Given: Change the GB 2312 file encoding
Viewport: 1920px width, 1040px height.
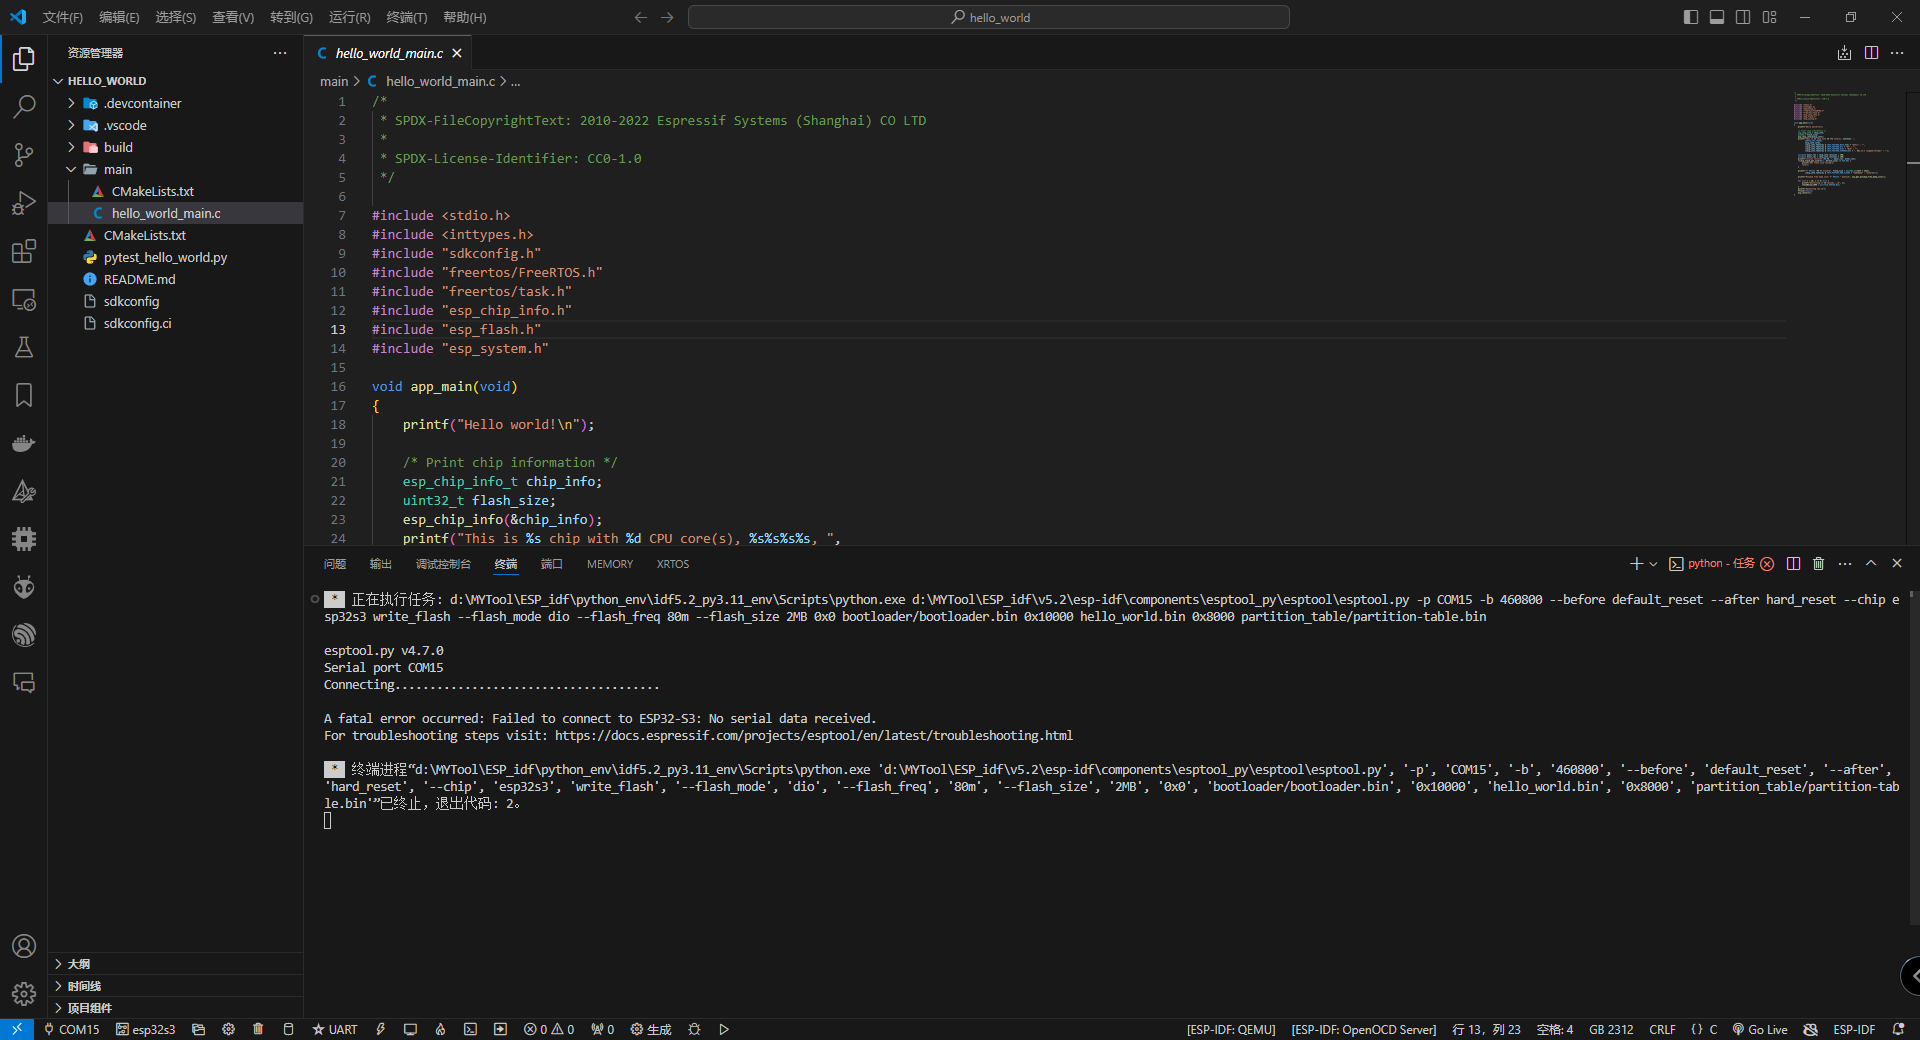Looking at the screenshot, I should pos(1611,1029).
